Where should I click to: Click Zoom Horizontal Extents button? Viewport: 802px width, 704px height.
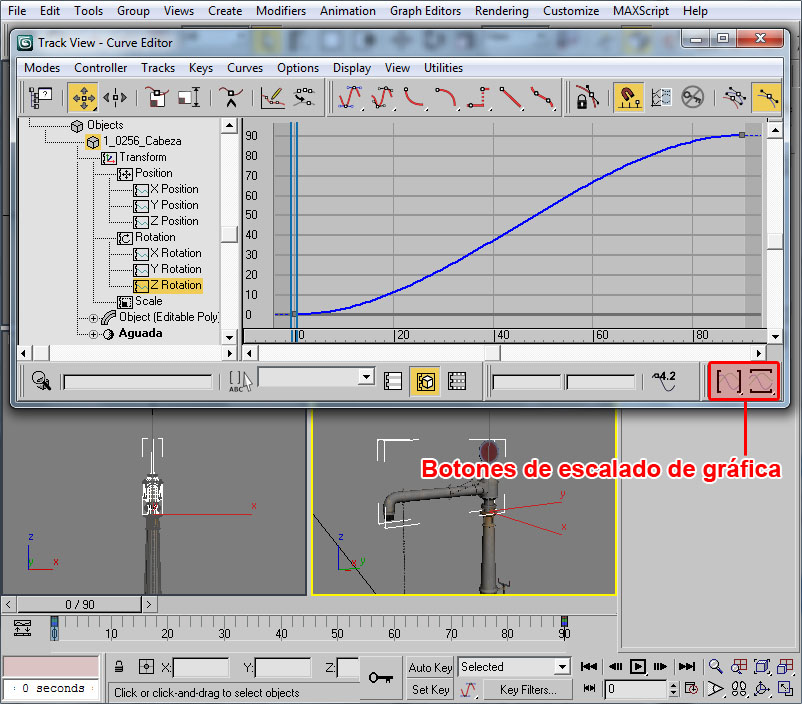click(x=729, y=381)
